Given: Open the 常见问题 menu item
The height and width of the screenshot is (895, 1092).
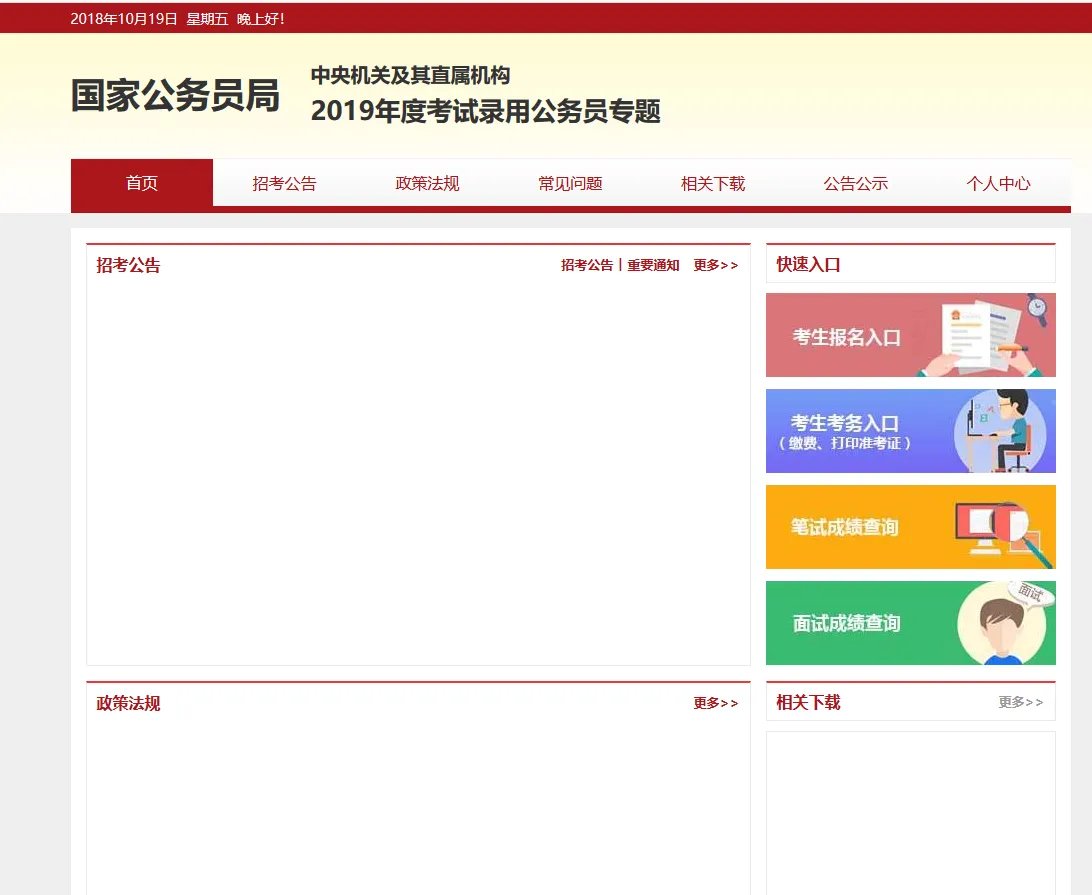Looking at the screenshot, I should (569, 184).
